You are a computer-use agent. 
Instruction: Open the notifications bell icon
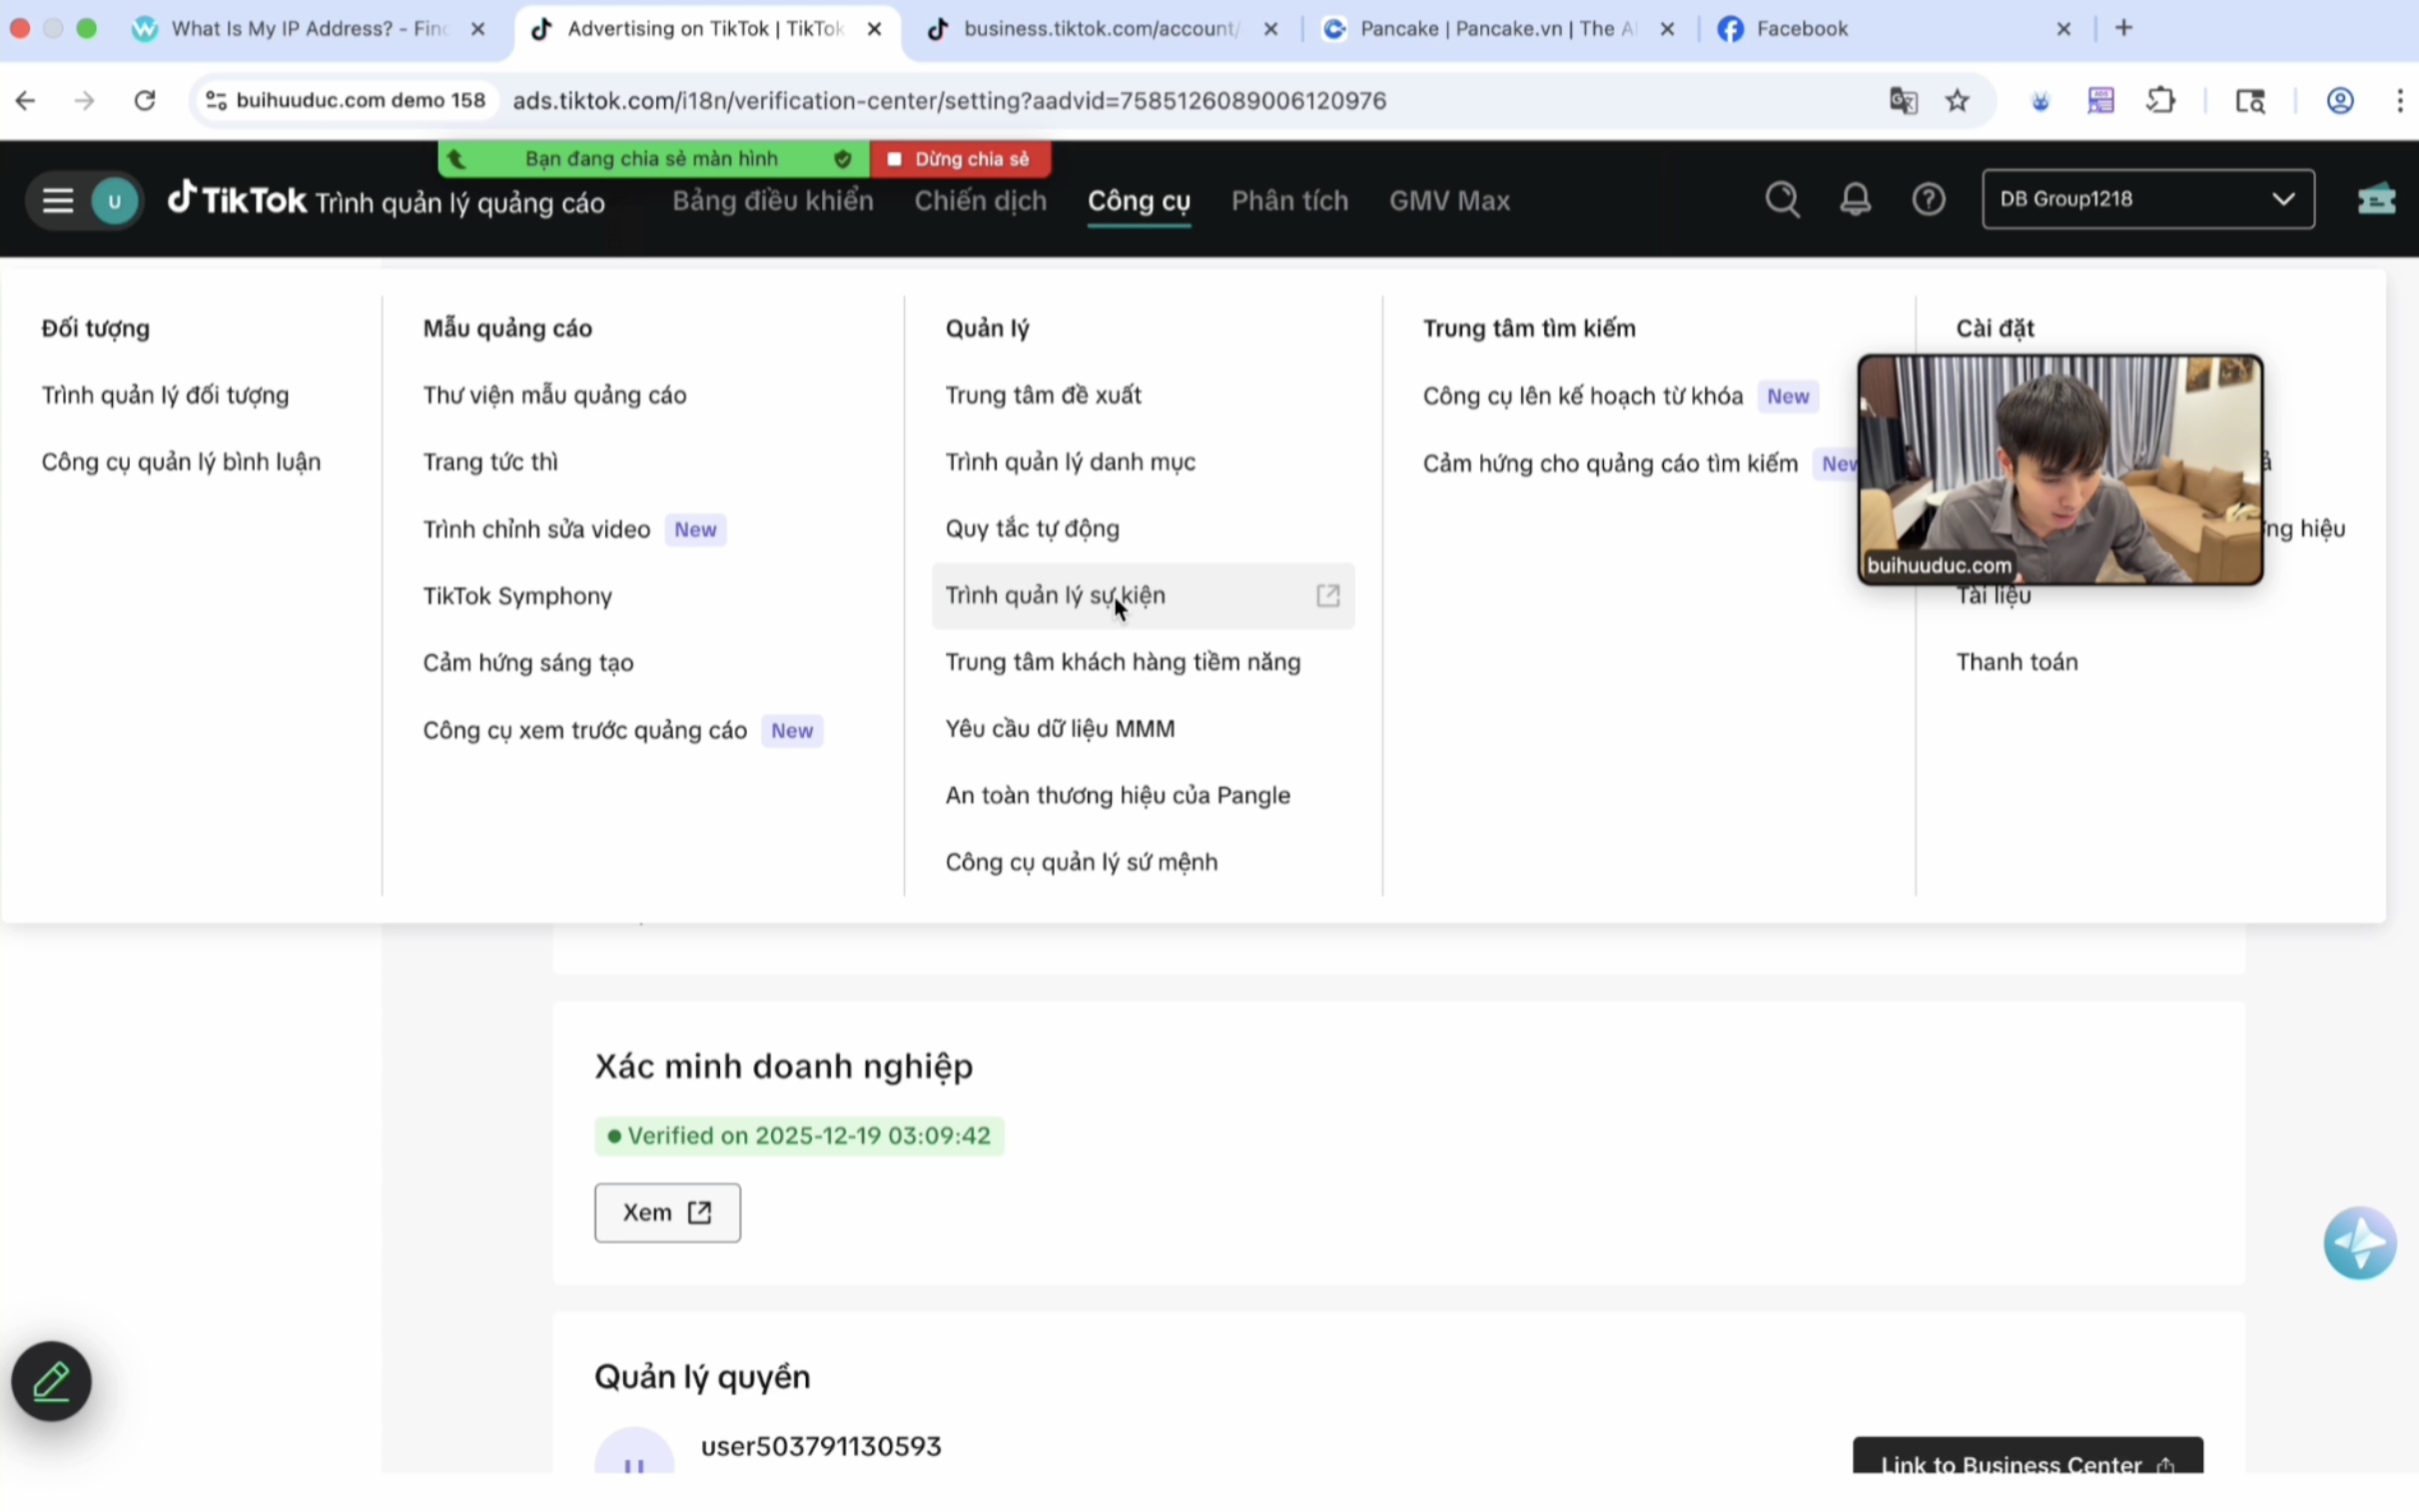pos(1855,200)
